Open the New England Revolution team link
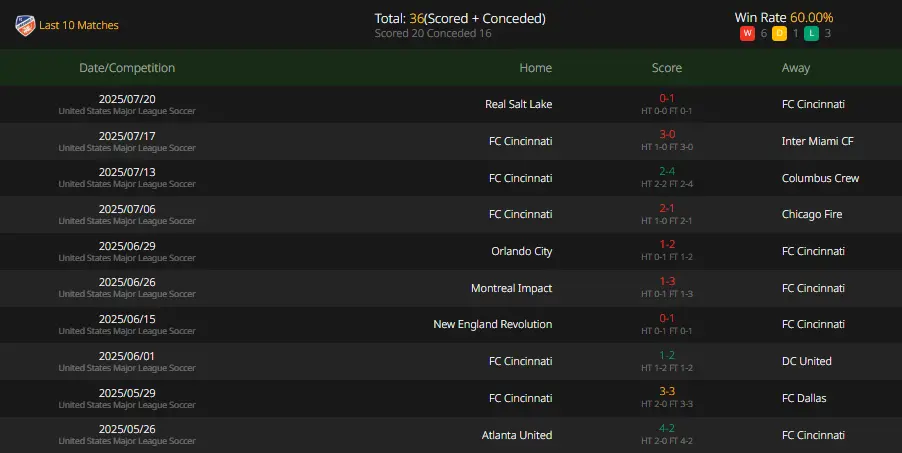The width and height of the screenshot is (902, 453). (492, 325)
